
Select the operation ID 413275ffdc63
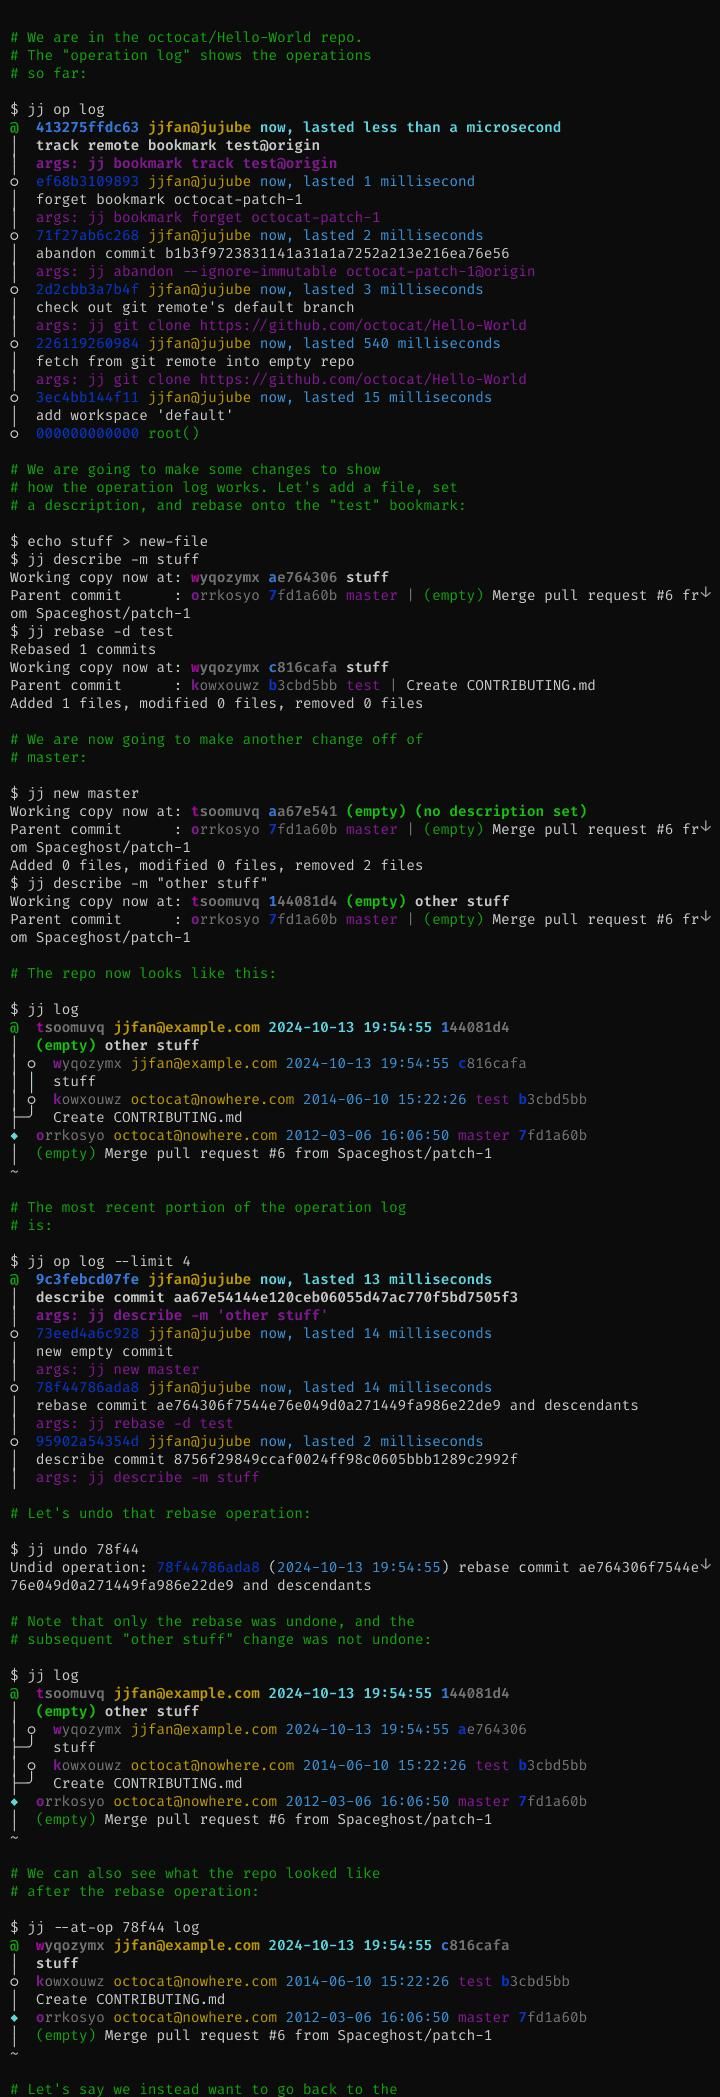(87, 127)
